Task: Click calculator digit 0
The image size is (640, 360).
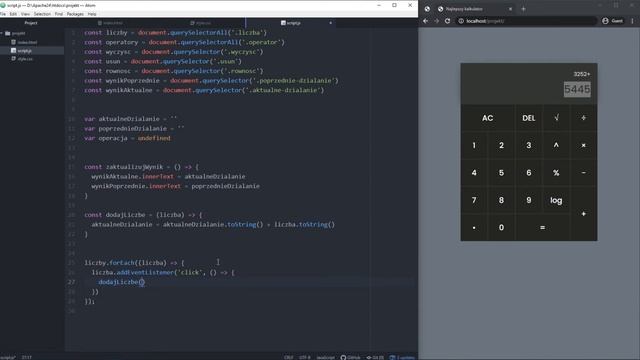Action: (x=501, y=227)
